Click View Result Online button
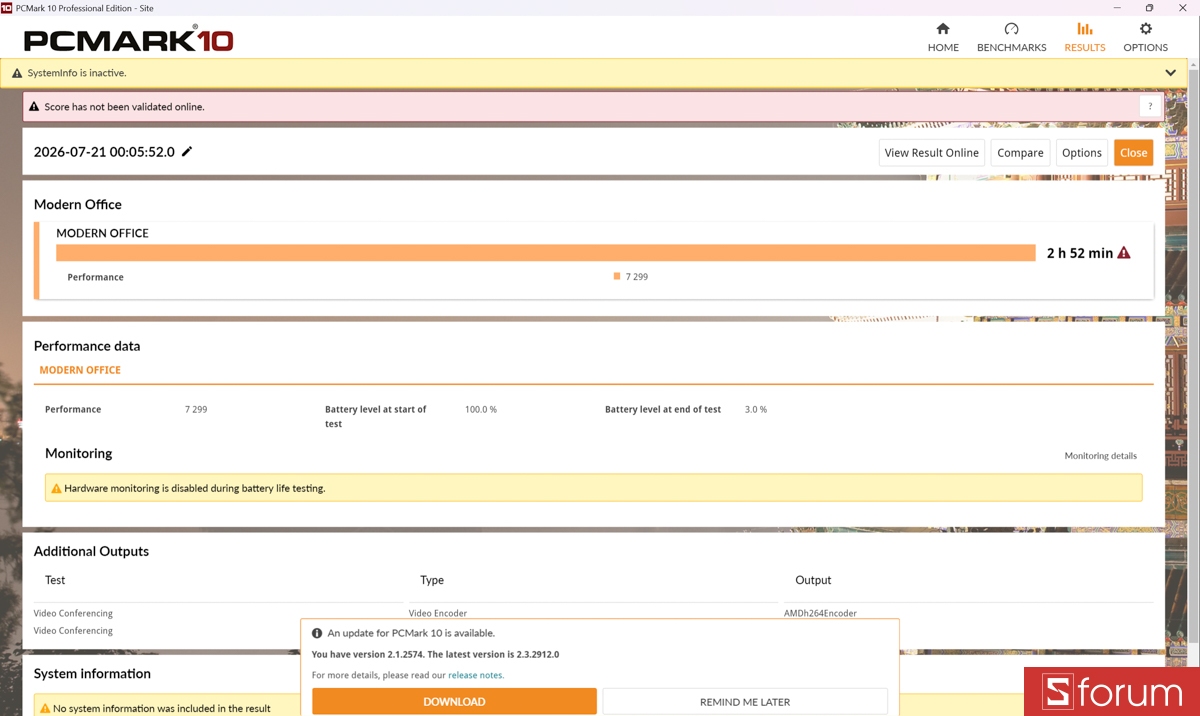Image resolution: width=1200 pixels, height=716 pixels. coord(932,153)
